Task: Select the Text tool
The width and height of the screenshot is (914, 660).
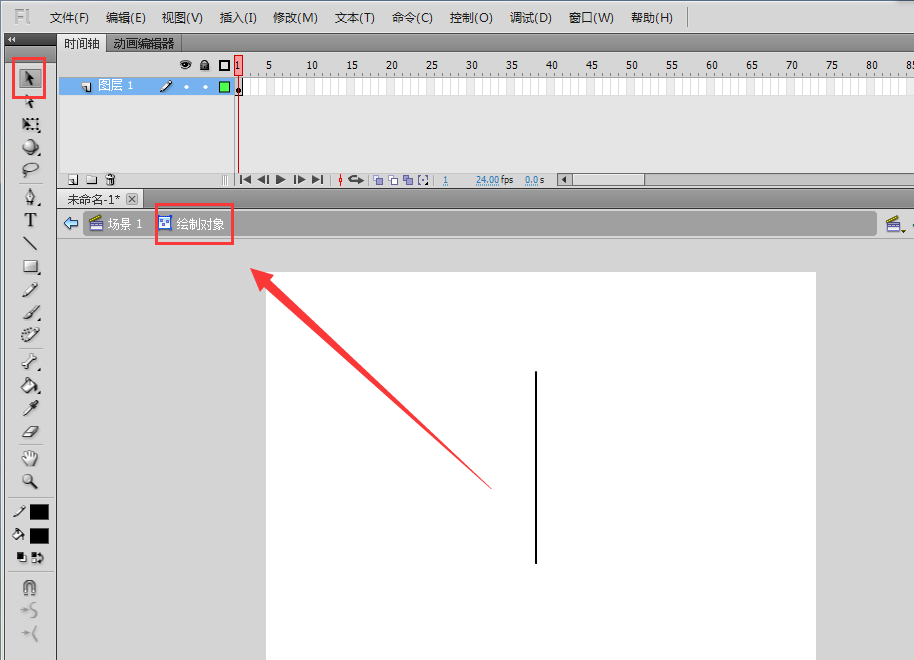Action: coord(30,220)
